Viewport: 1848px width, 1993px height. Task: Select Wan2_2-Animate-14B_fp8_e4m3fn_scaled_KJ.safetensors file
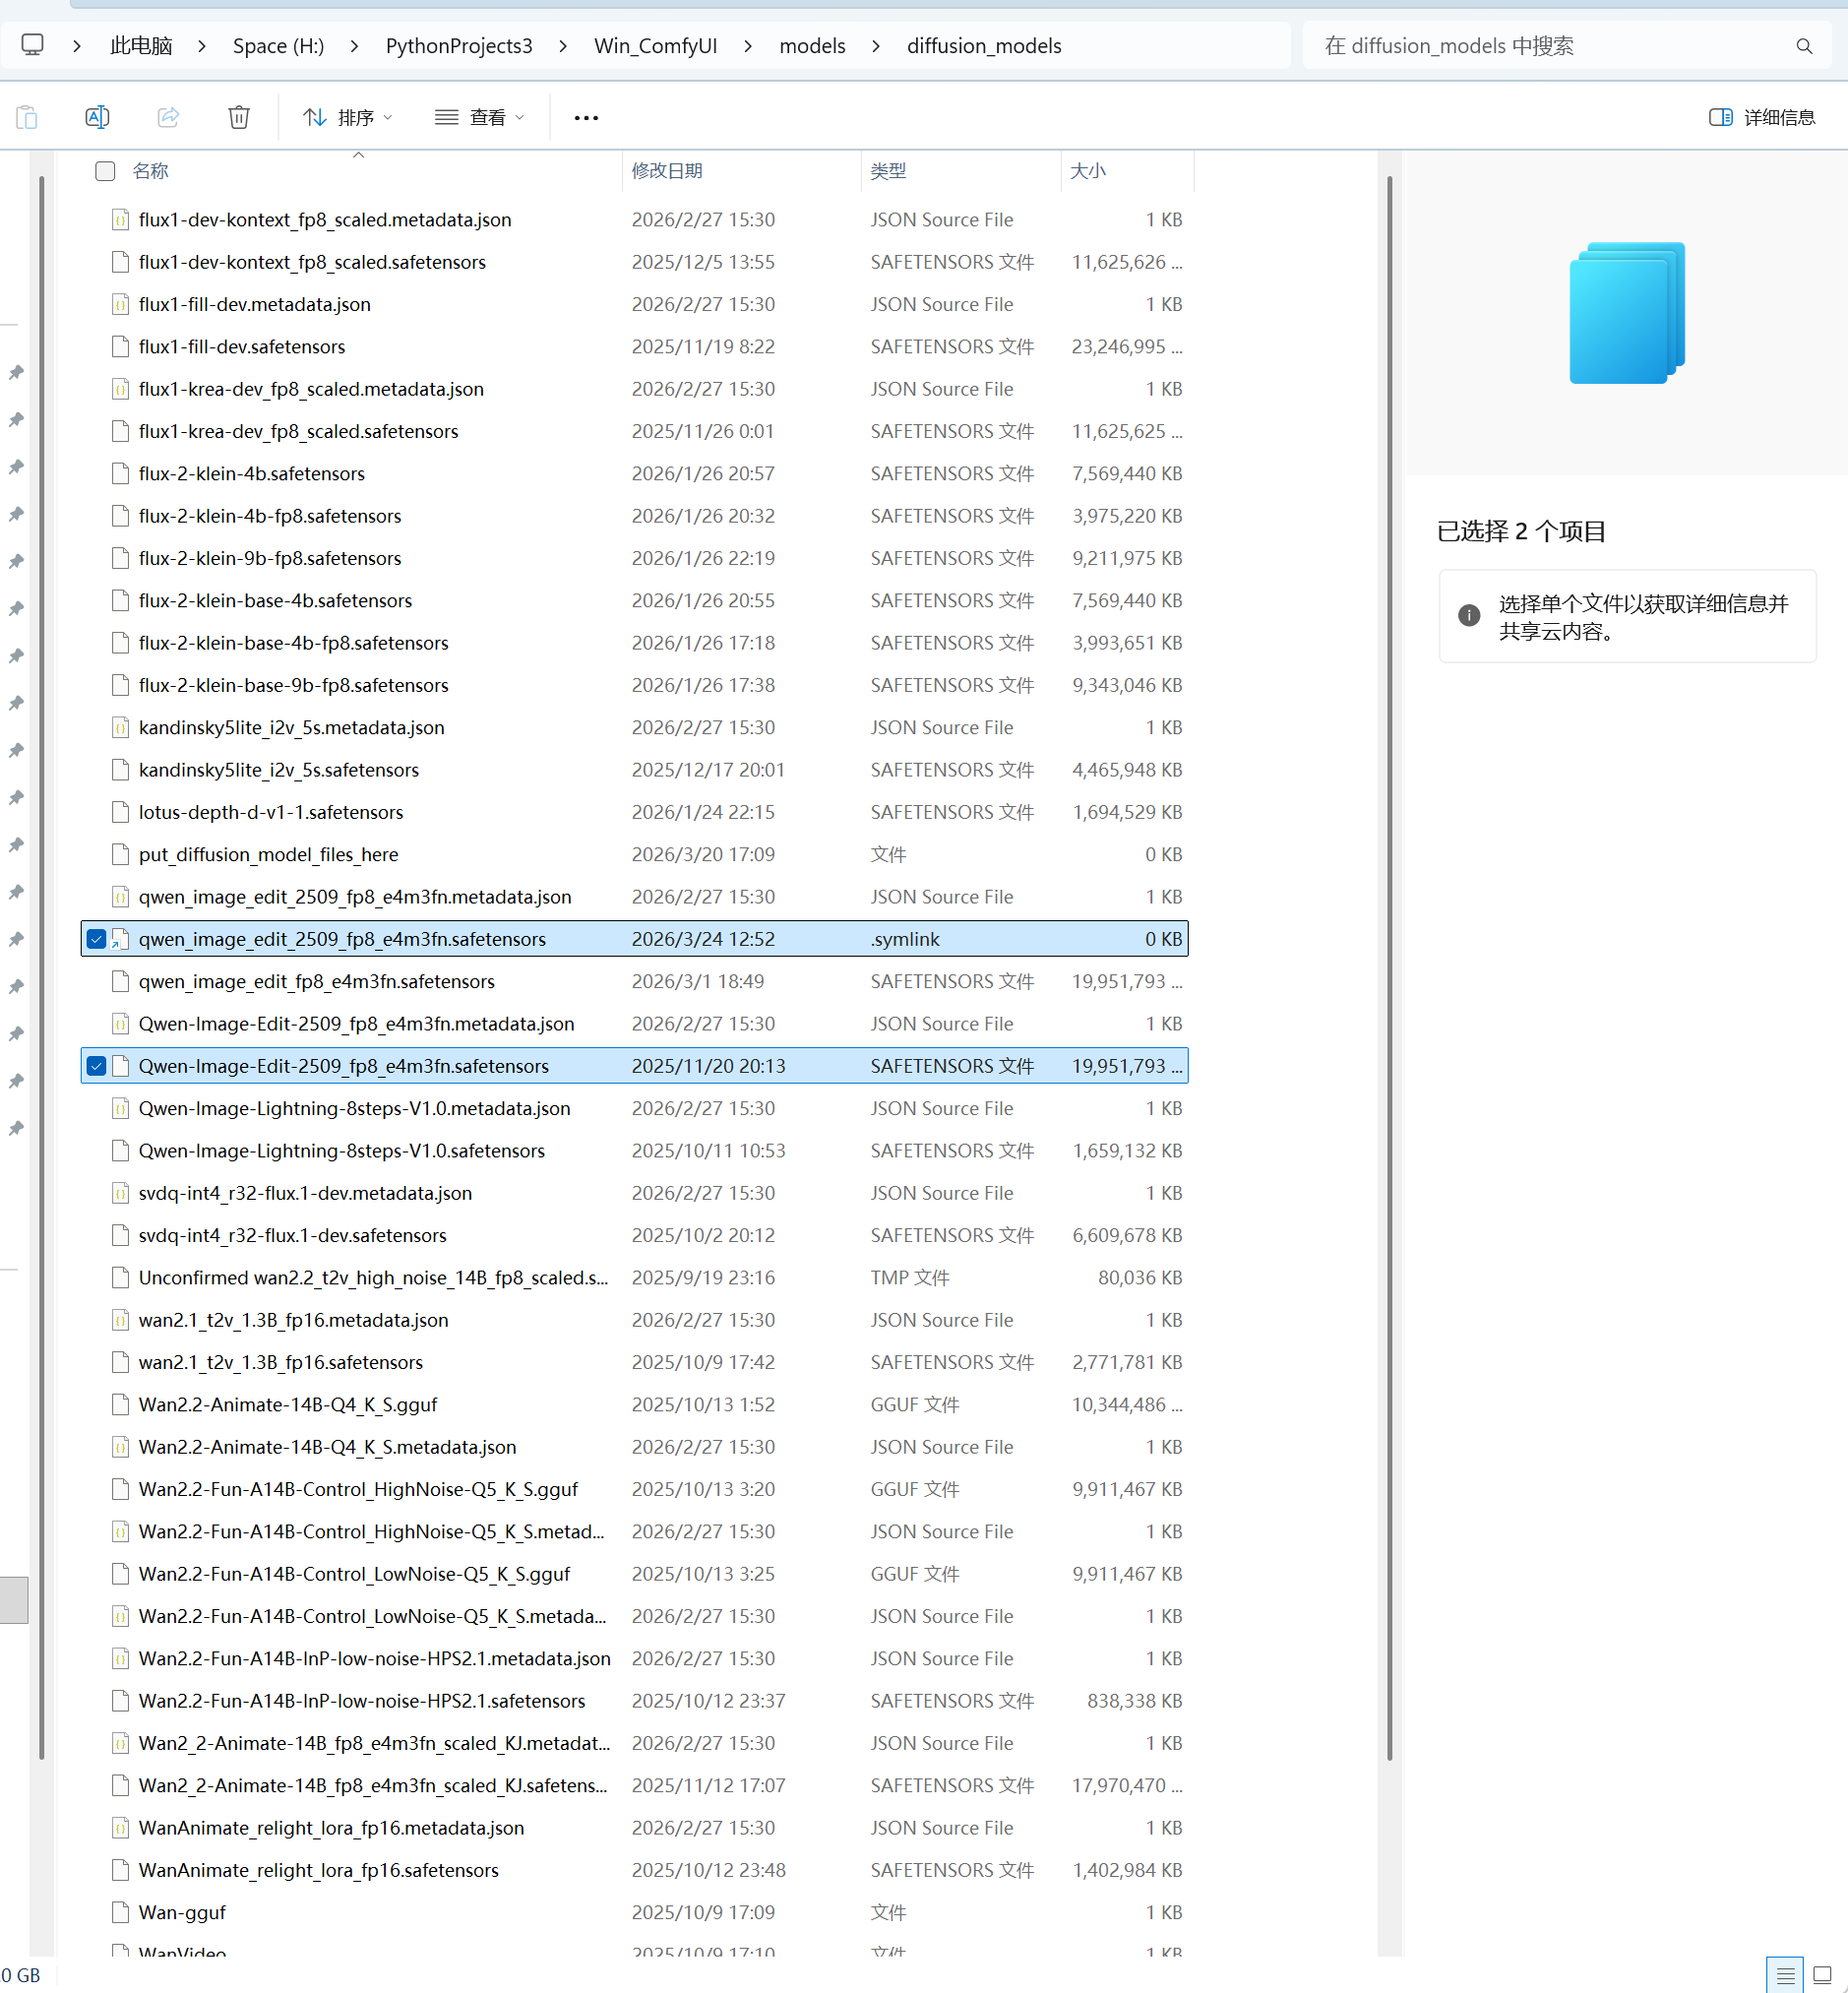tap(634, 1785)
